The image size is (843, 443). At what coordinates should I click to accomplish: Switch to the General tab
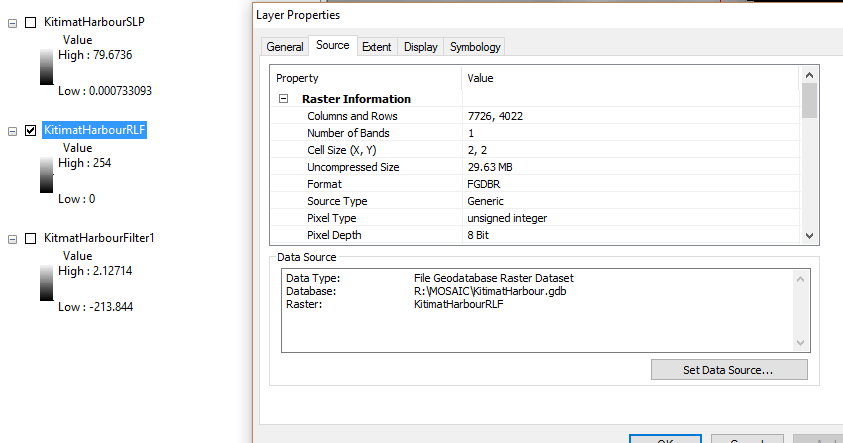pos(285,47)
